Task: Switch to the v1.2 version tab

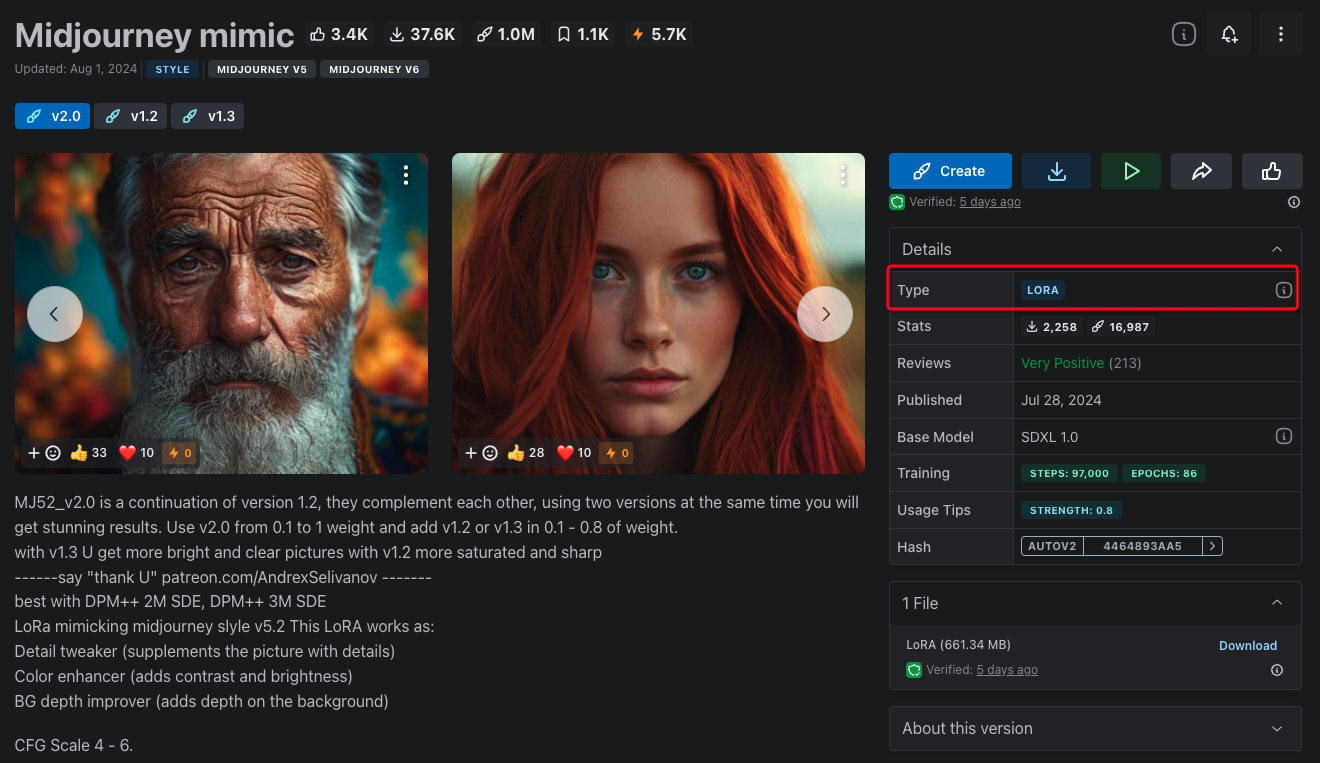Action: pyautogui.click(x=132, y=116)
